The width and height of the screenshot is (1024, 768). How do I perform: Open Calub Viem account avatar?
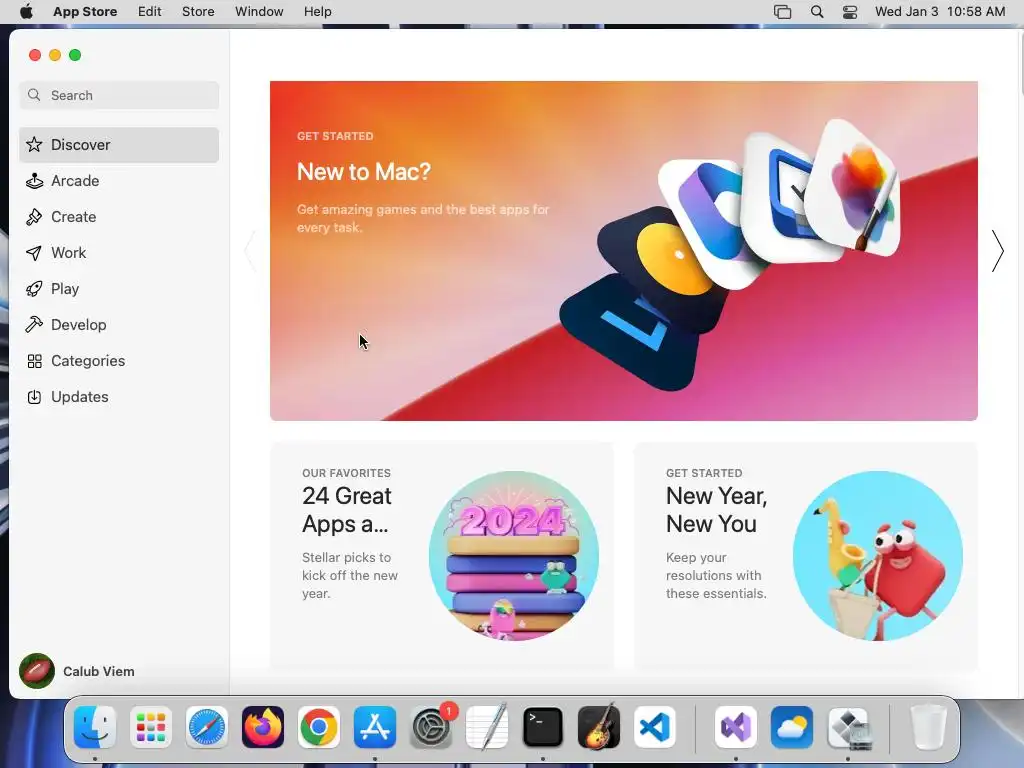point(37,671)
